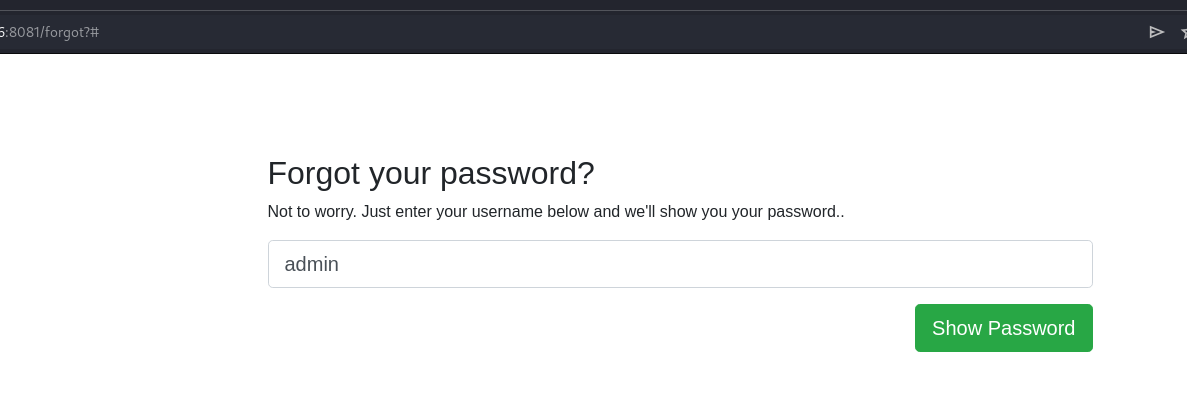The image size is (1187, 419).
Task: Click the 8081 port number in the URL
Action: pos(23,33)
